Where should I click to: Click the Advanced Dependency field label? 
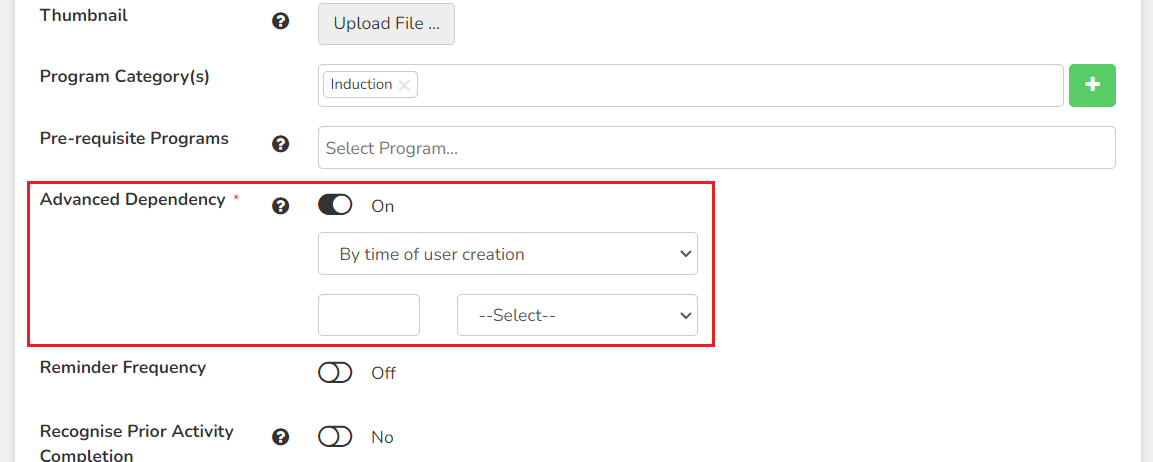[132, 199]
